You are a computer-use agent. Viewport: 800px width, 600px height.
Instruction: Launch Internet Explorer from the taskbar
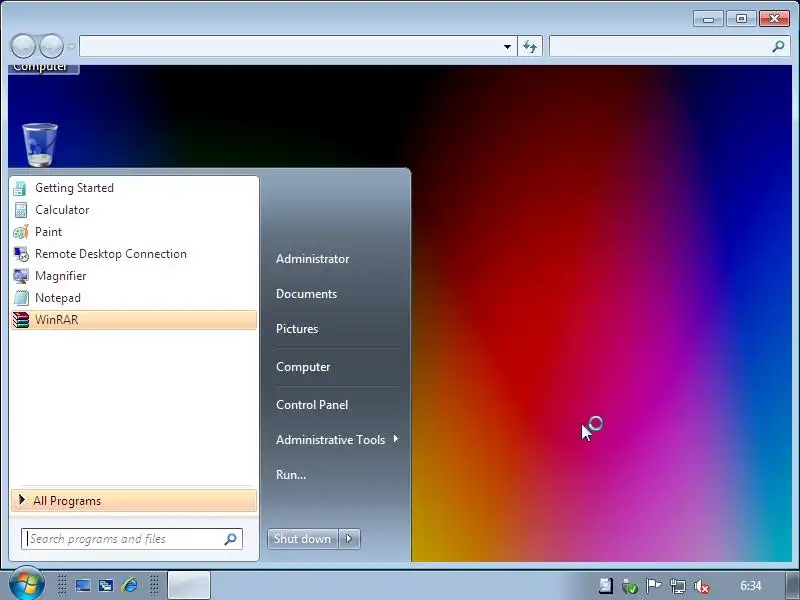[x=130, y=585]
